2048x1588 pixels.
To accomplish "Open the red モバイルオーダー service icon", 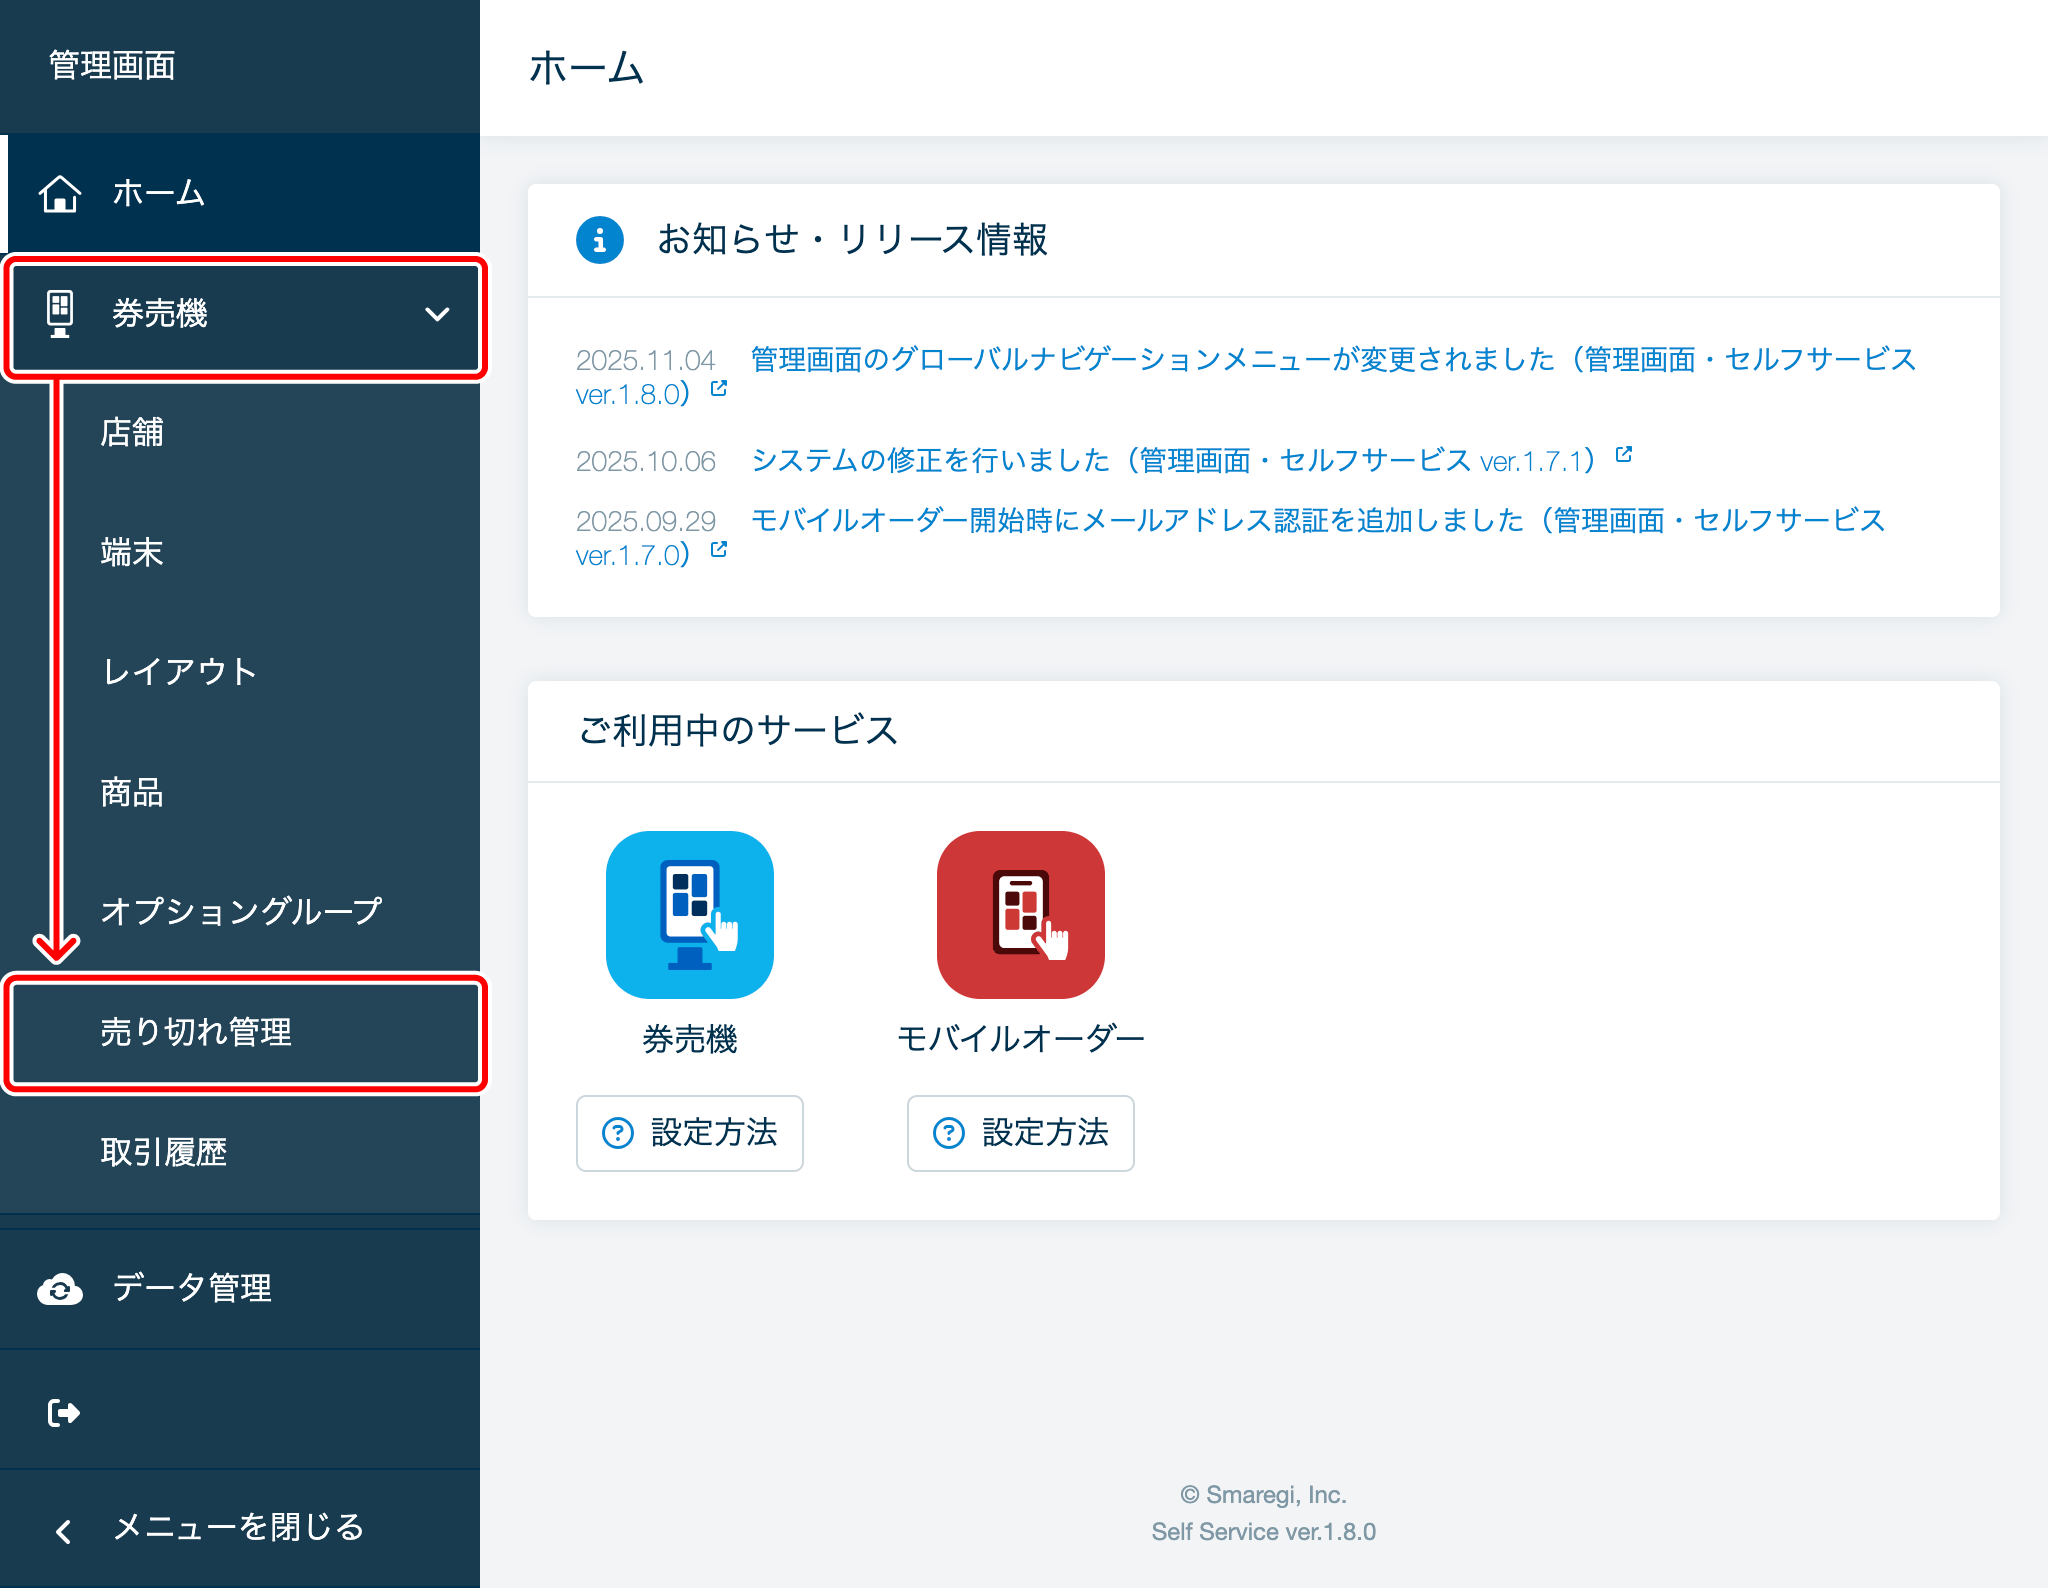I will pyautogui.click(x=1020, y=914).
